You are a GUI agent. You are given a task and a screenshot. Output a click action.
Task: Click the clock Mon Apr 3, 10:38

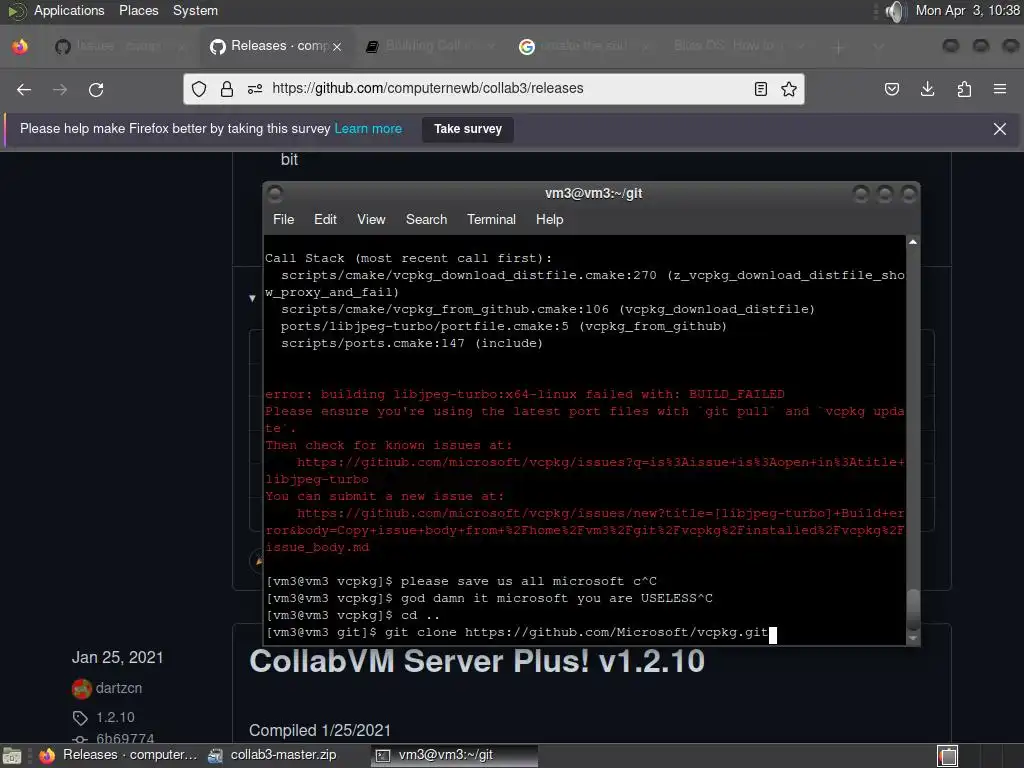pos(967,11)
